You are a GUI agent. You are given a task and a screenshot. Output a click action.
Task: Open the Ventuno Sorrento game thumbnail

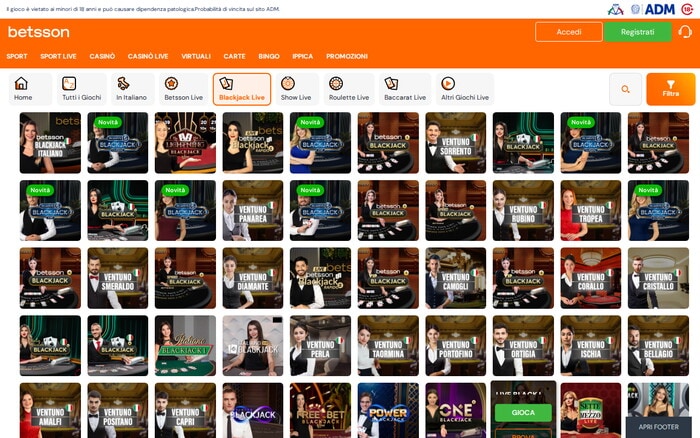[455, 142]
